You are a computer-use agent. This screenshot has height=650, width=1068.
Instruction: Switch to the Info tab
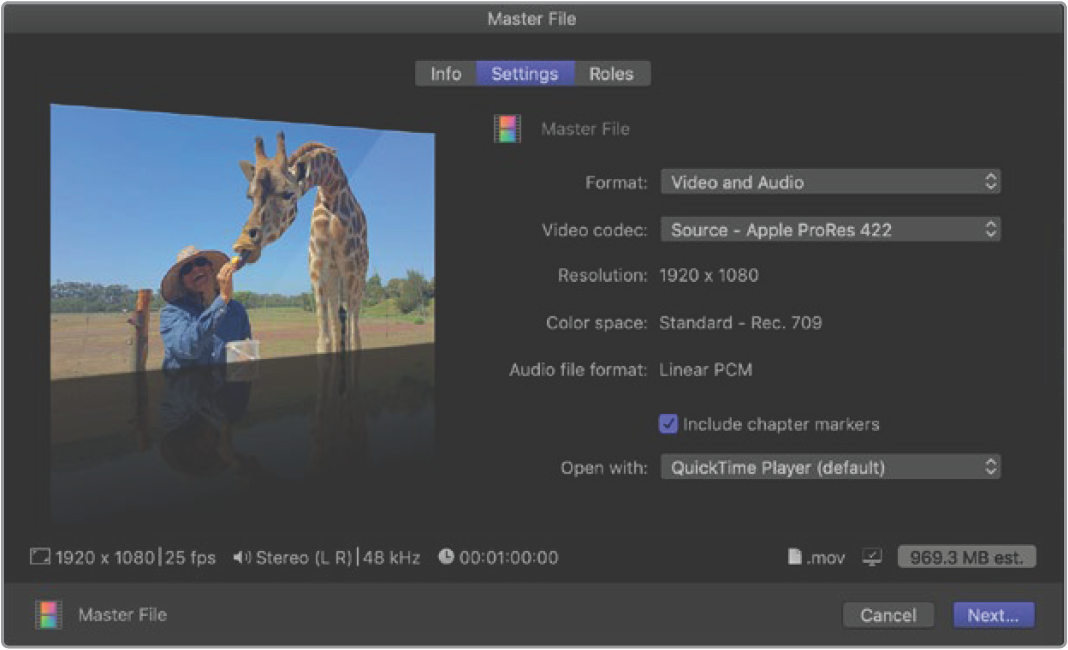tap(445, 74)
